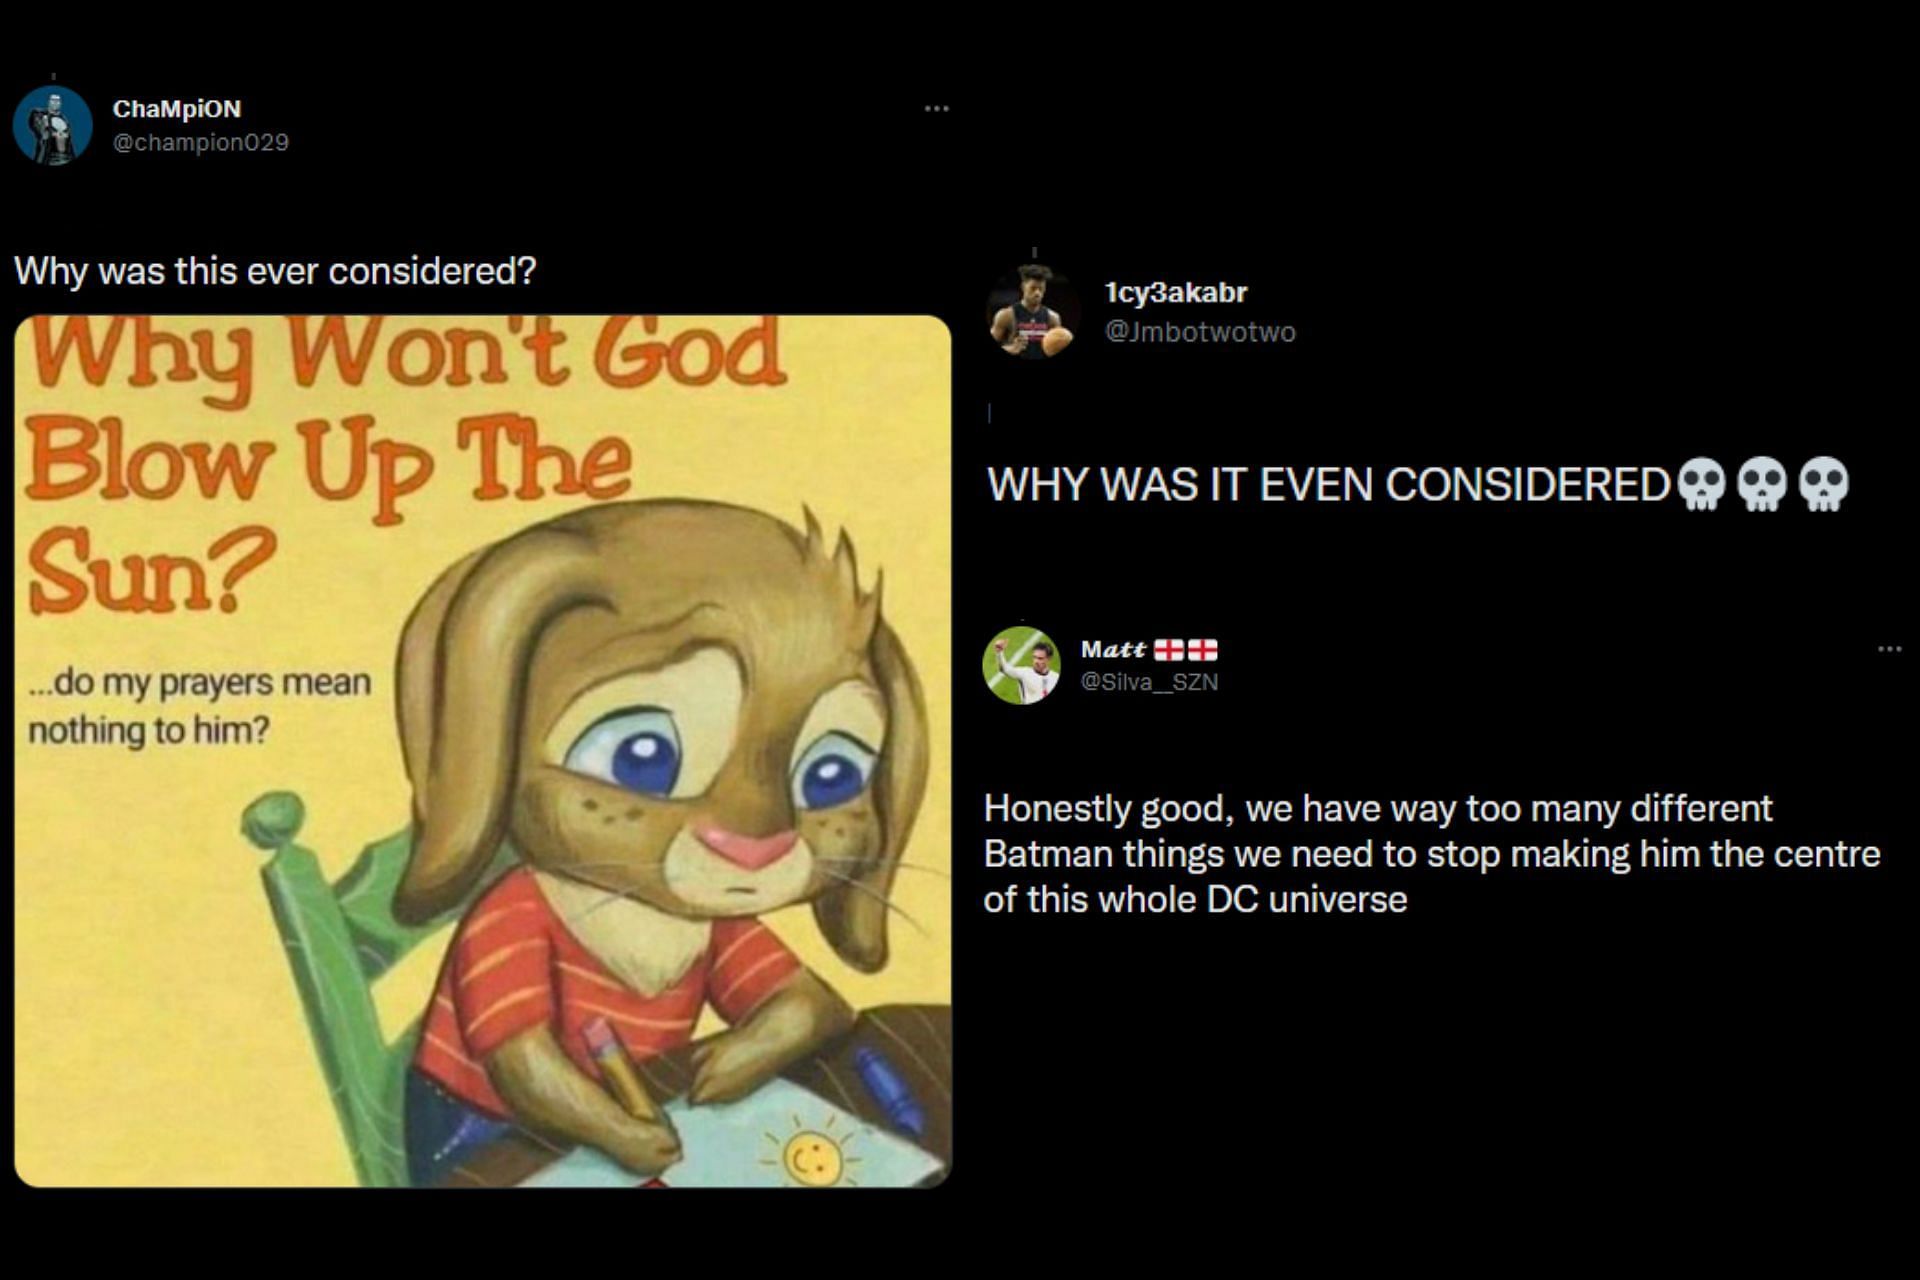
Task: Click the Matt display name
Action: pyautogui.click(x=1113, y=649)
